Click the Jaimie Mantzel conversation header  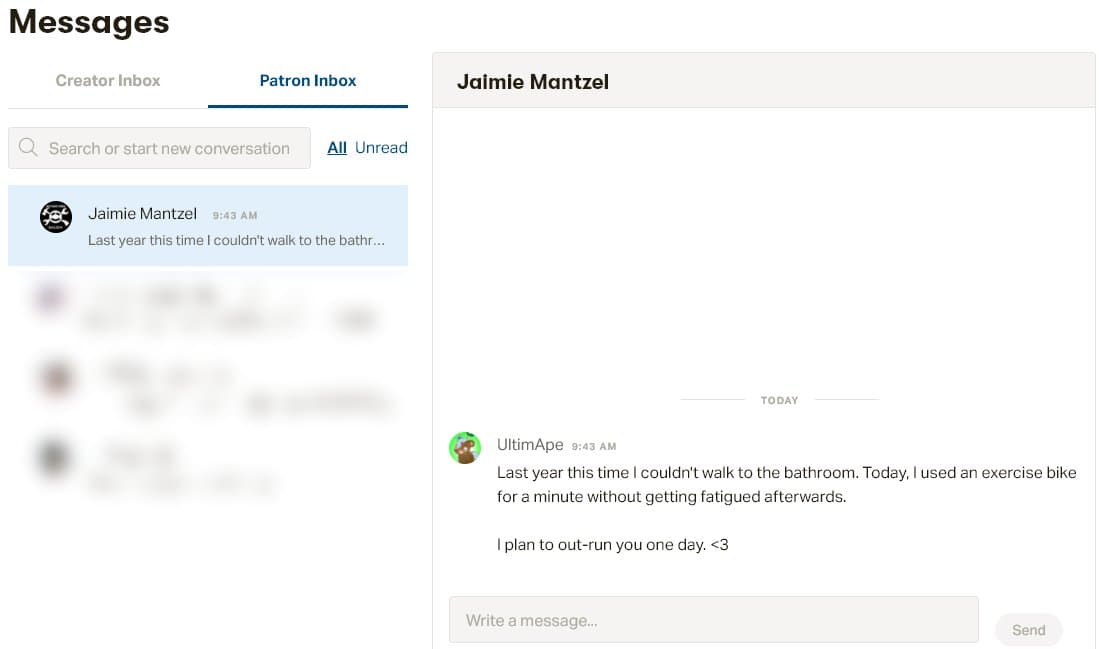(x=533, y=82)
